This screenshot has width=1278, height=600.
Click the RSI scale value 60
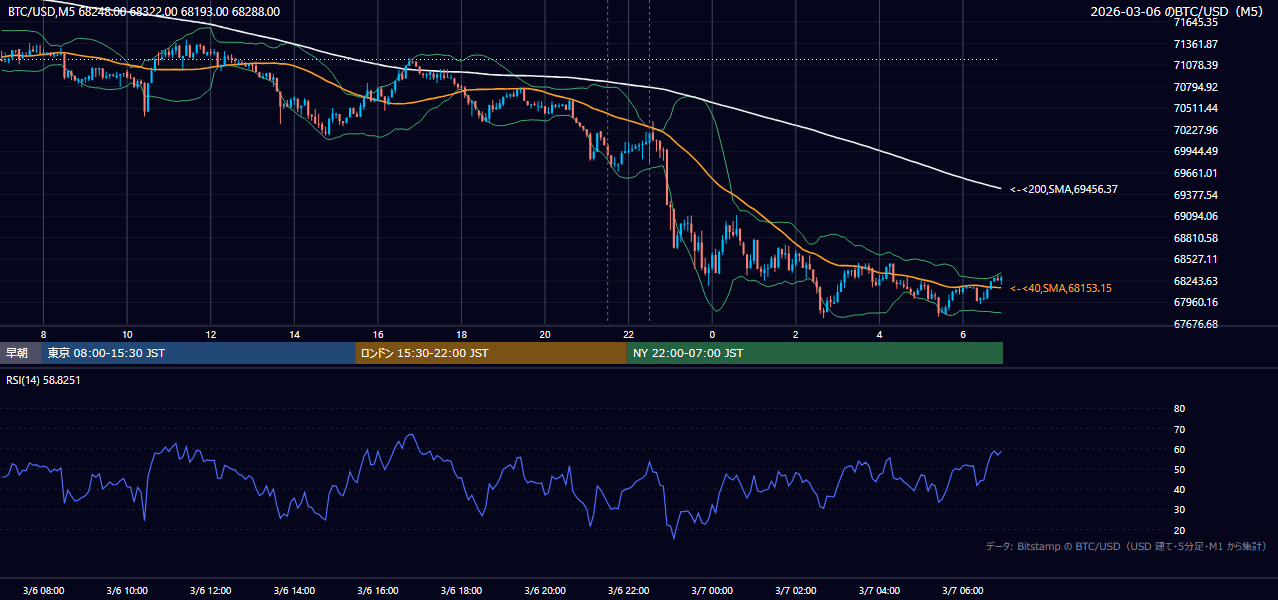(x=1179, y=449)
